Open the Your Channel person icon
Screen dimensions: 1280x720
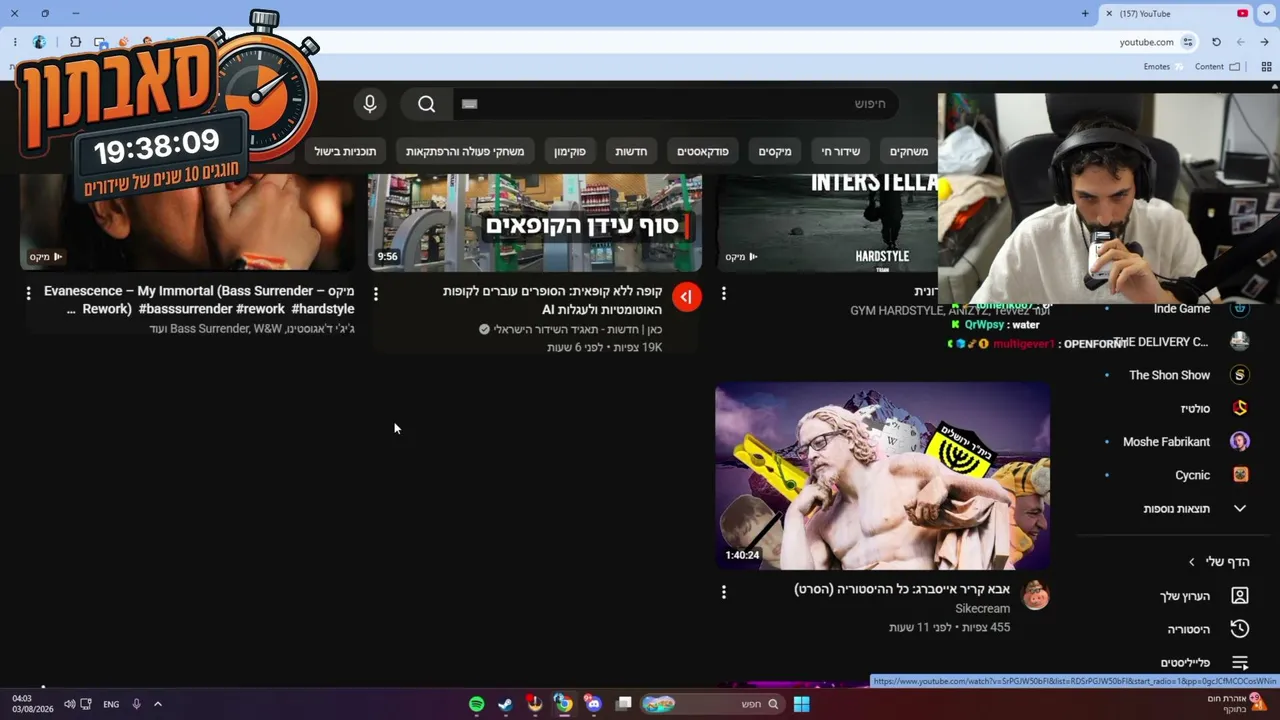pyautogui.click(x=1240, y=596)
